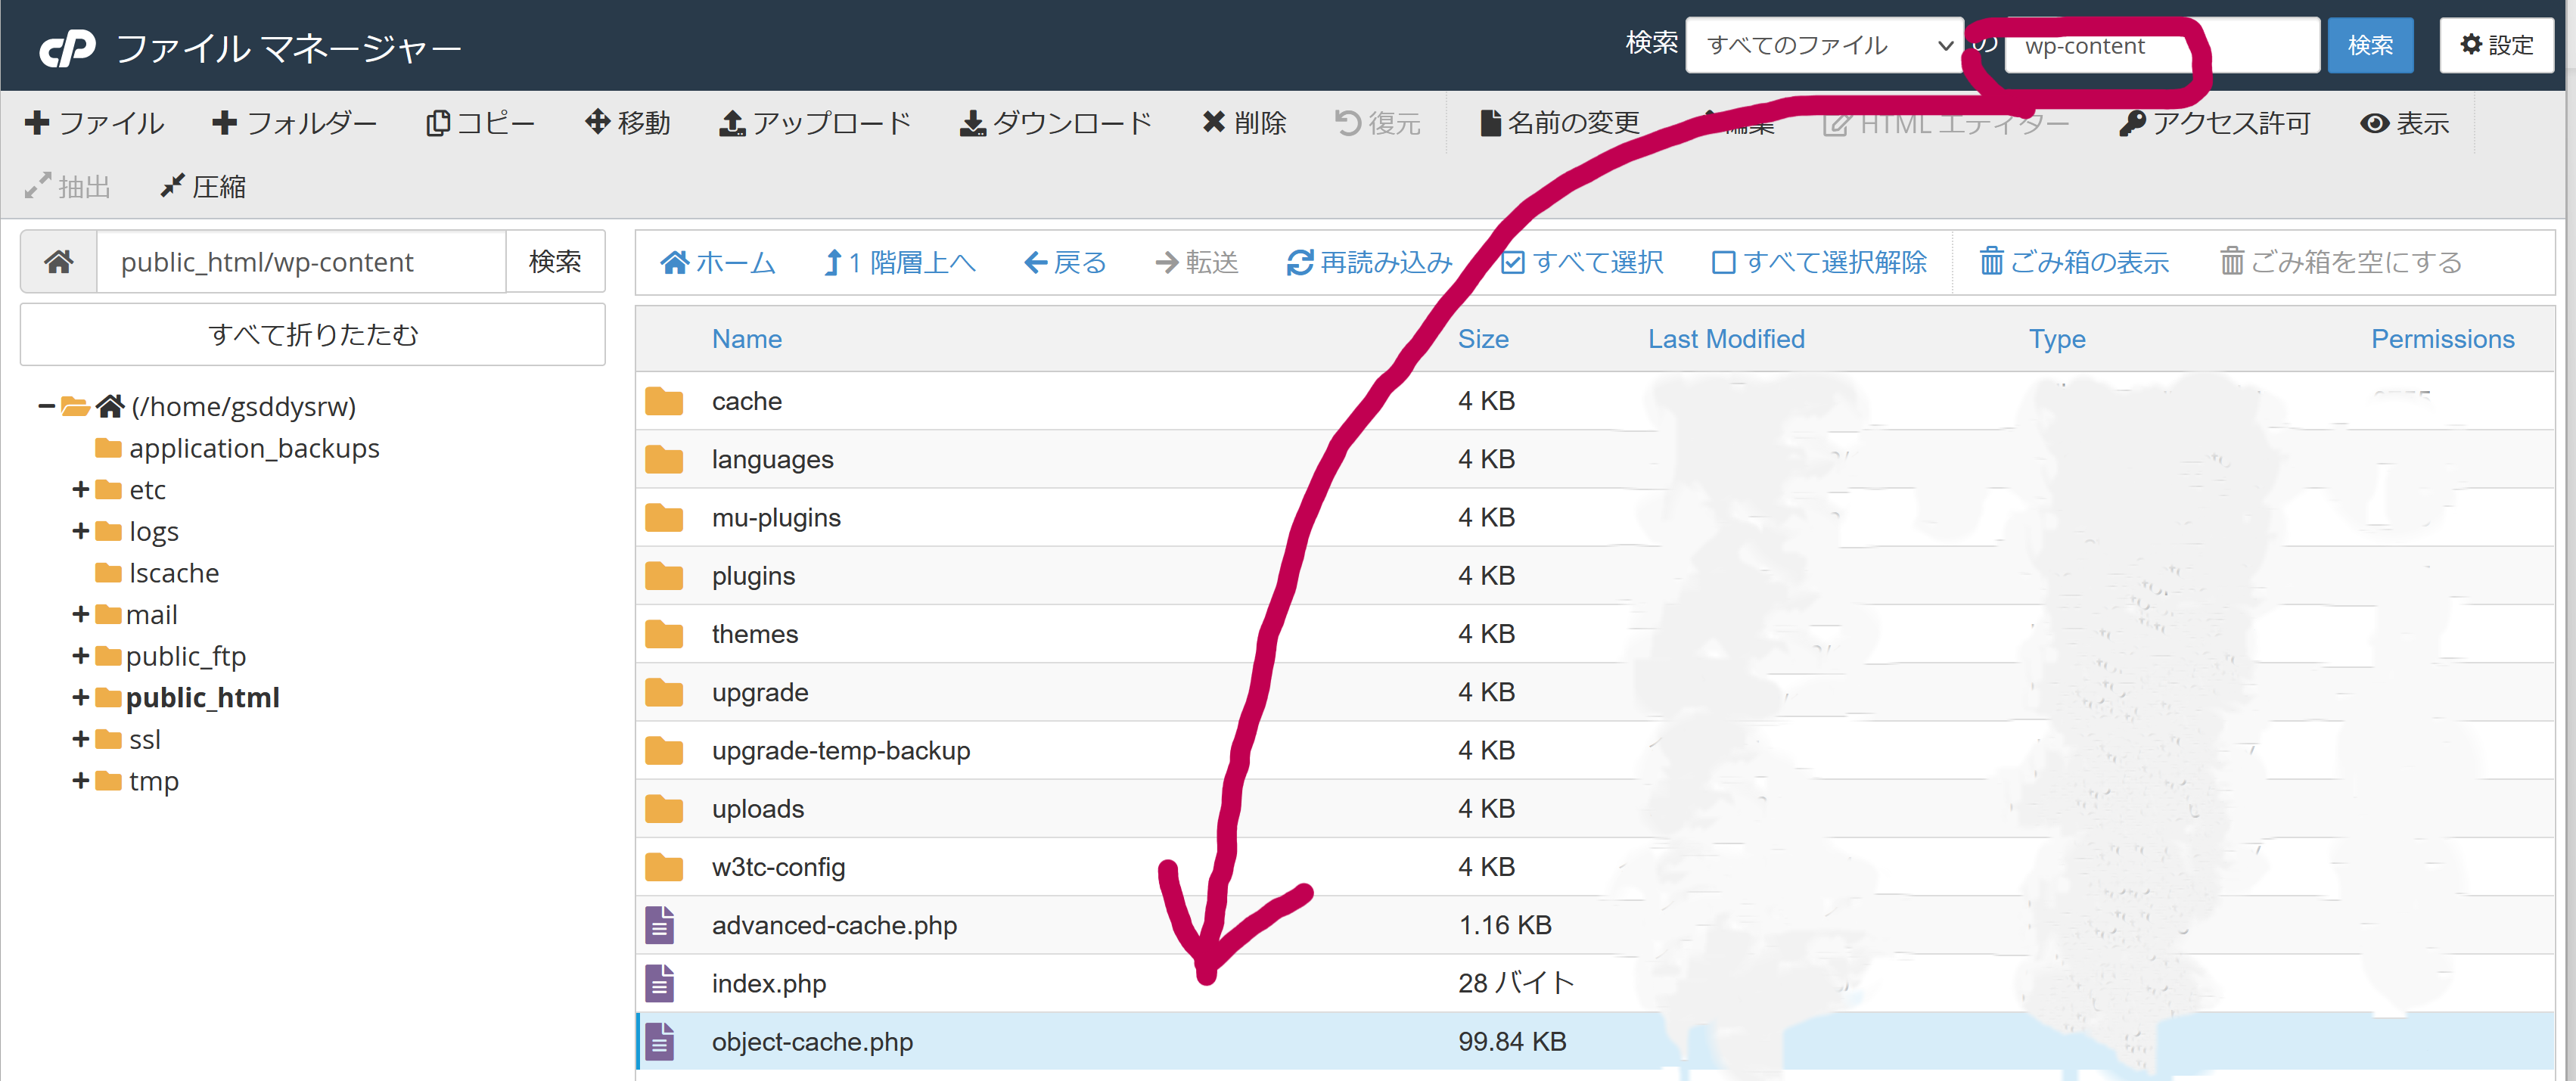Image resolution: width=2576 pixels, height=1081 pixels.
Task: Click the Upload (アップロード) toolbar icon
Action: 732,123
